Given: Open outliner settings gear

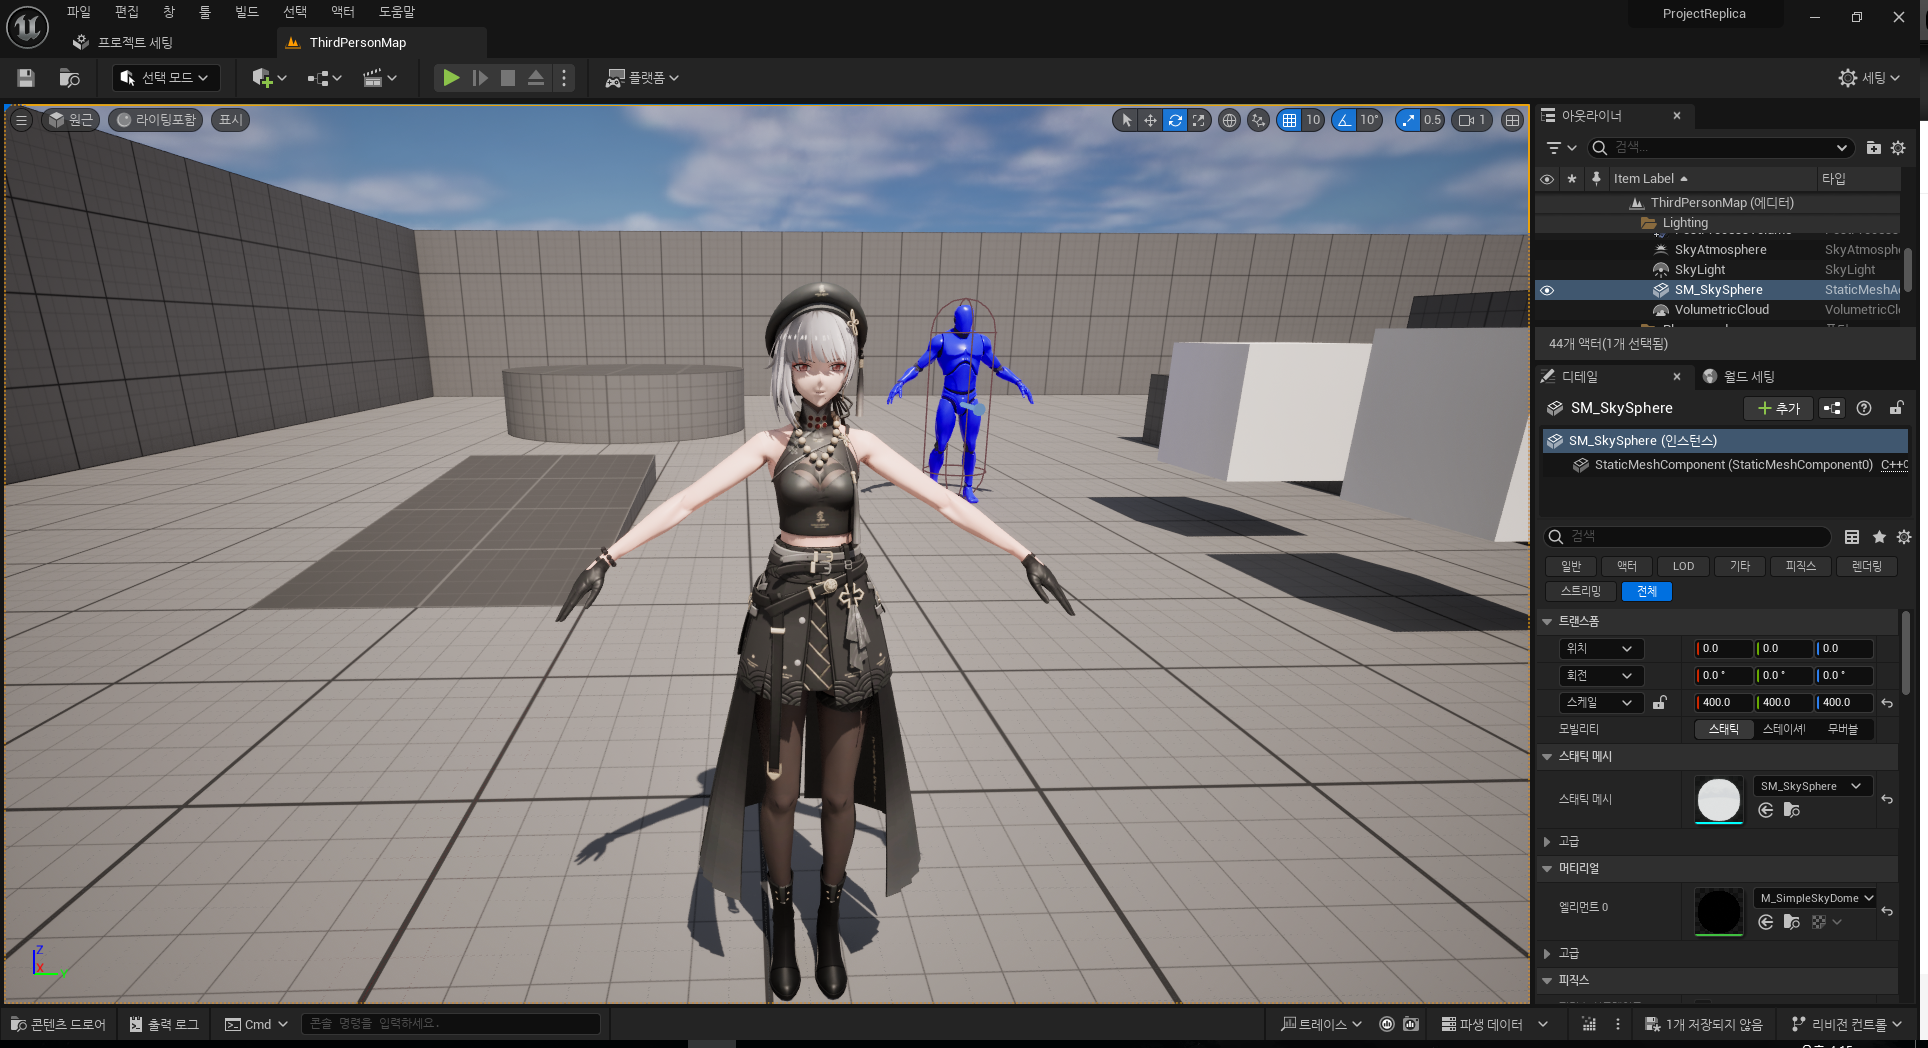Looking at the screenshot, I should pos(1898,148).
